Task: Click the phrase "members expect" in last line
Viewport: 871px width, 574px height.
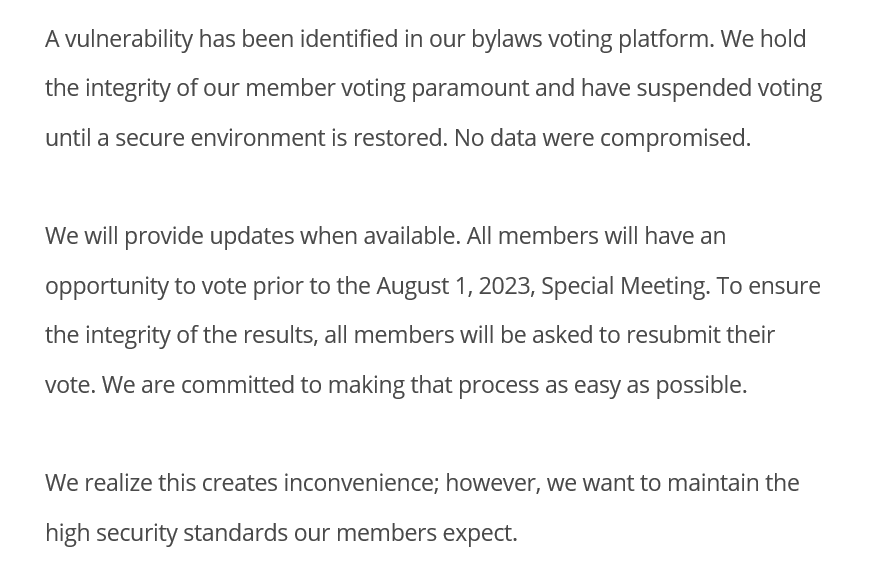Action: 424,533
